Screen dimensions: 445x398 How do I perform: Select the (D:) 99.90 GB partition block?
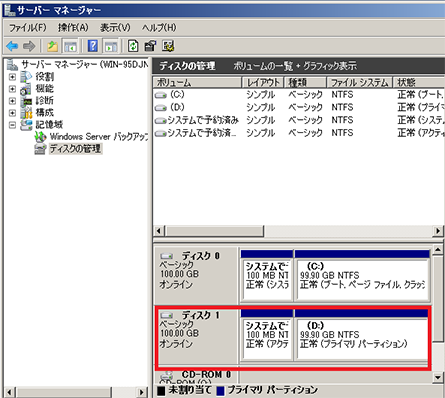tap(362, 335)
